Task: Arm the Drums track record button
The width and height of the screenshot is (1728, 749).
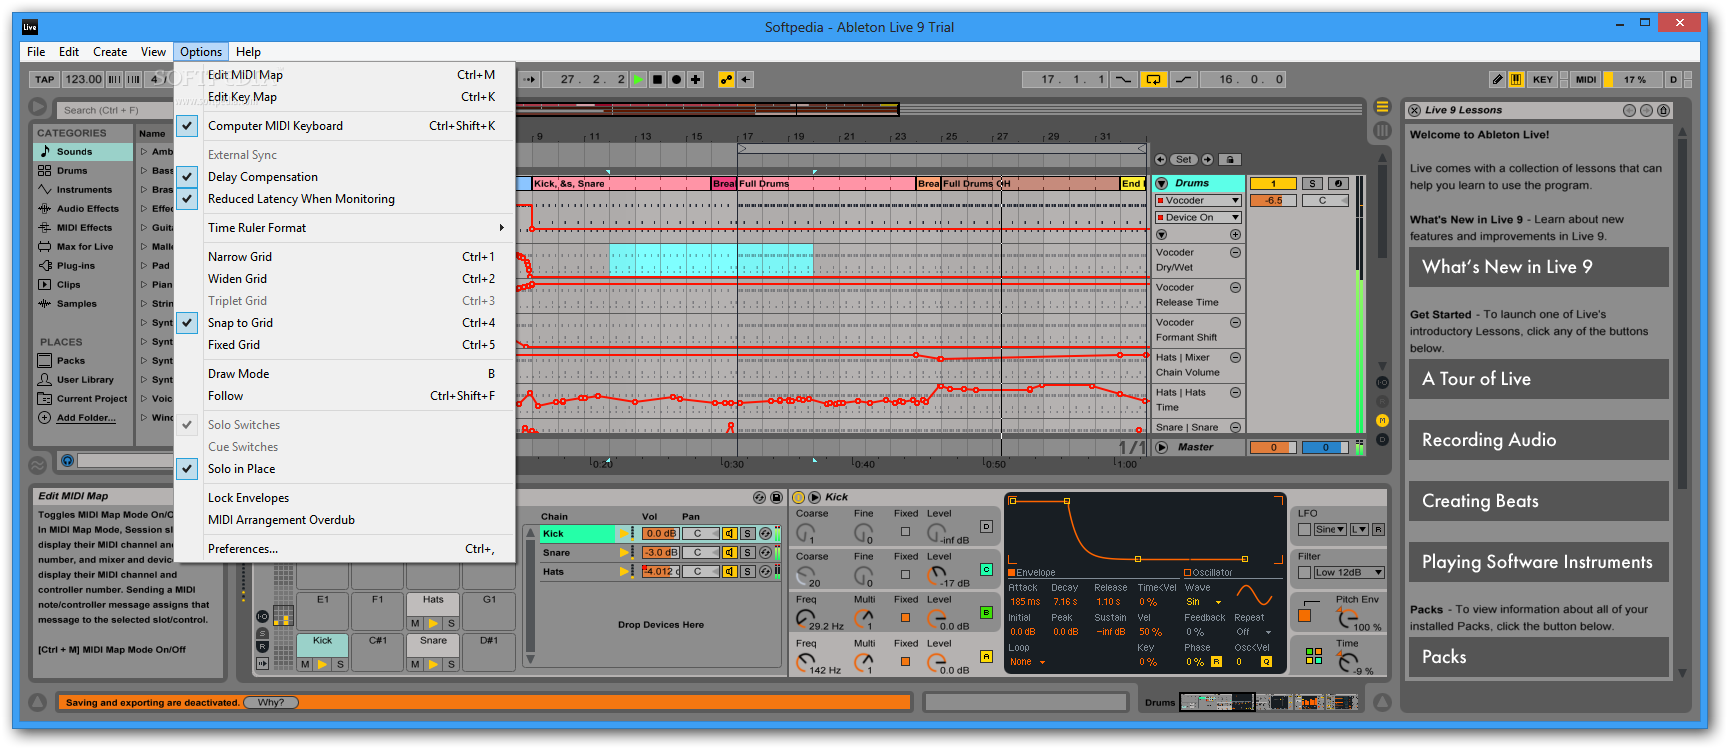Action: click(x=1338, y=183)
